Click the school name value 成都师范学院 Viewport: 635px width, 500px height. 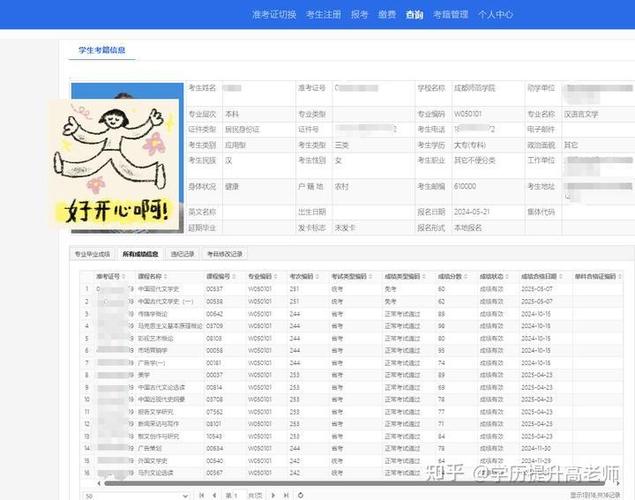474,88
